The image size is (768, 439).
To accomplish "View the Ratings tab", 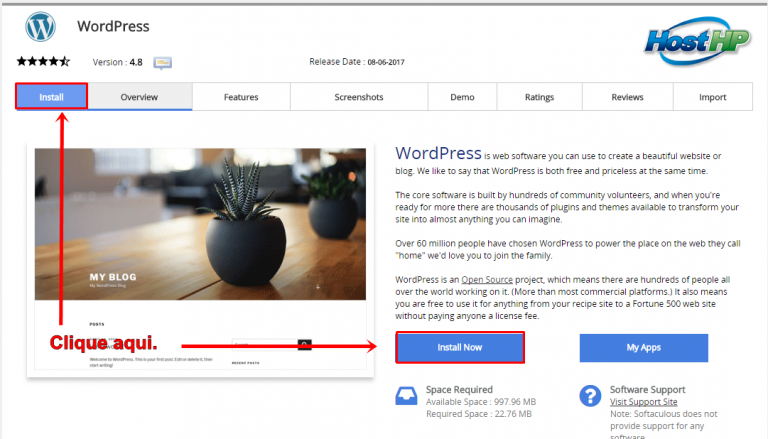I will click(x=539, y=97).
